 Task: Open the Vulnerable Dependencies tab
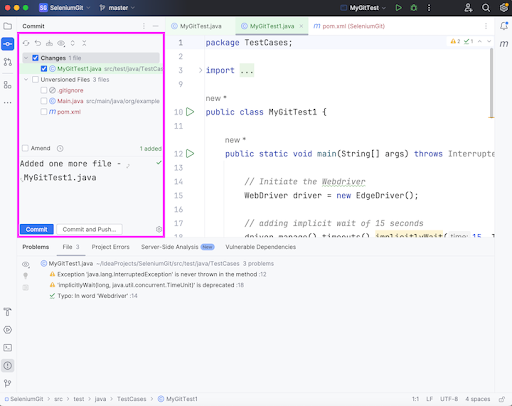[261, 247]
